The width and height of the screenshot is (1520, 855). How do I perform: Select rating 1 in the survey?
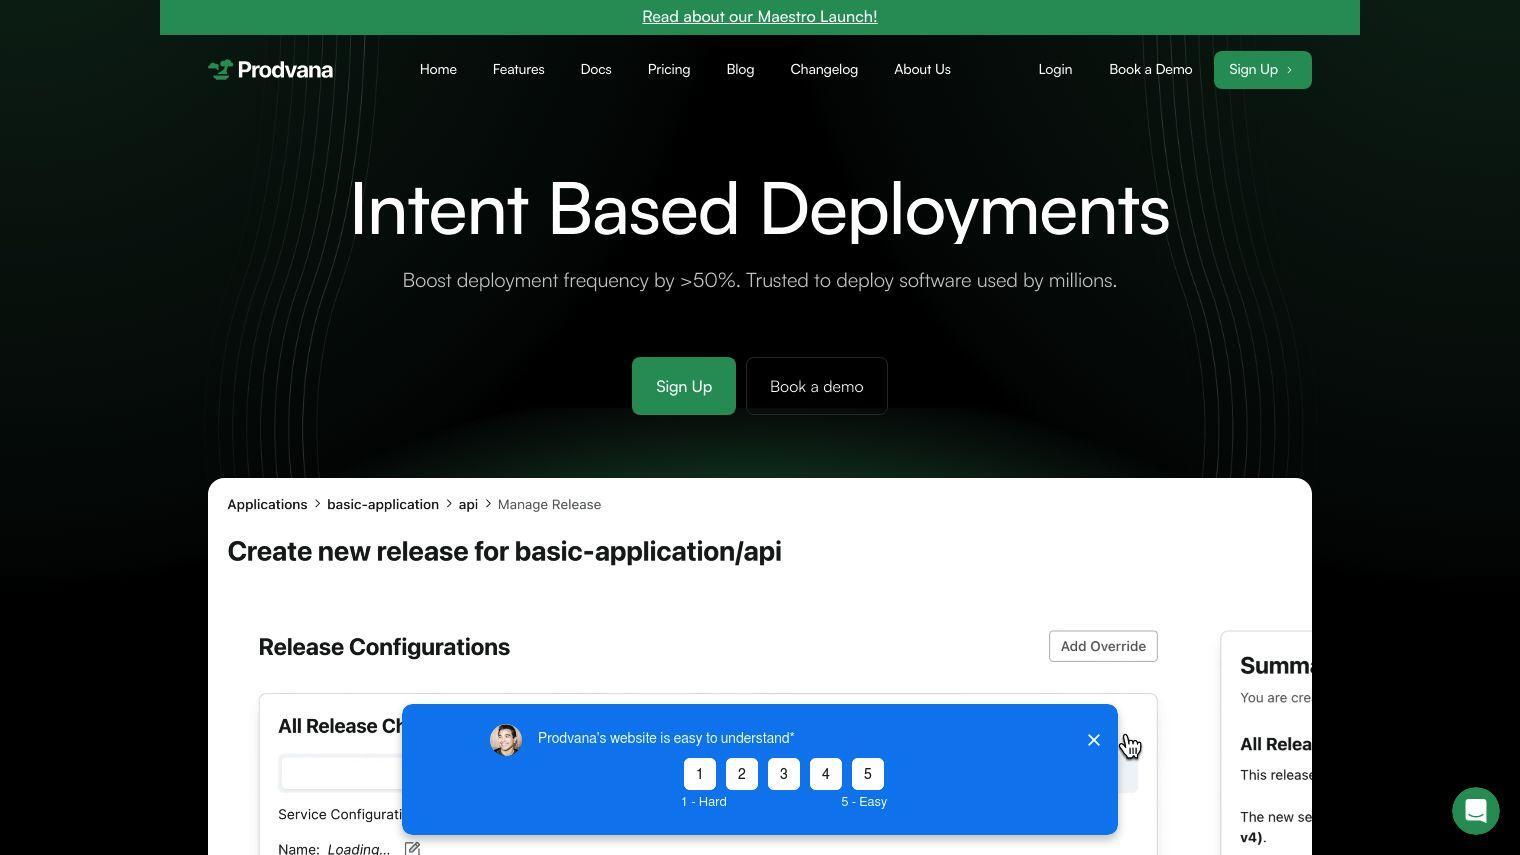pyautogui.click(x=700, y=774)
